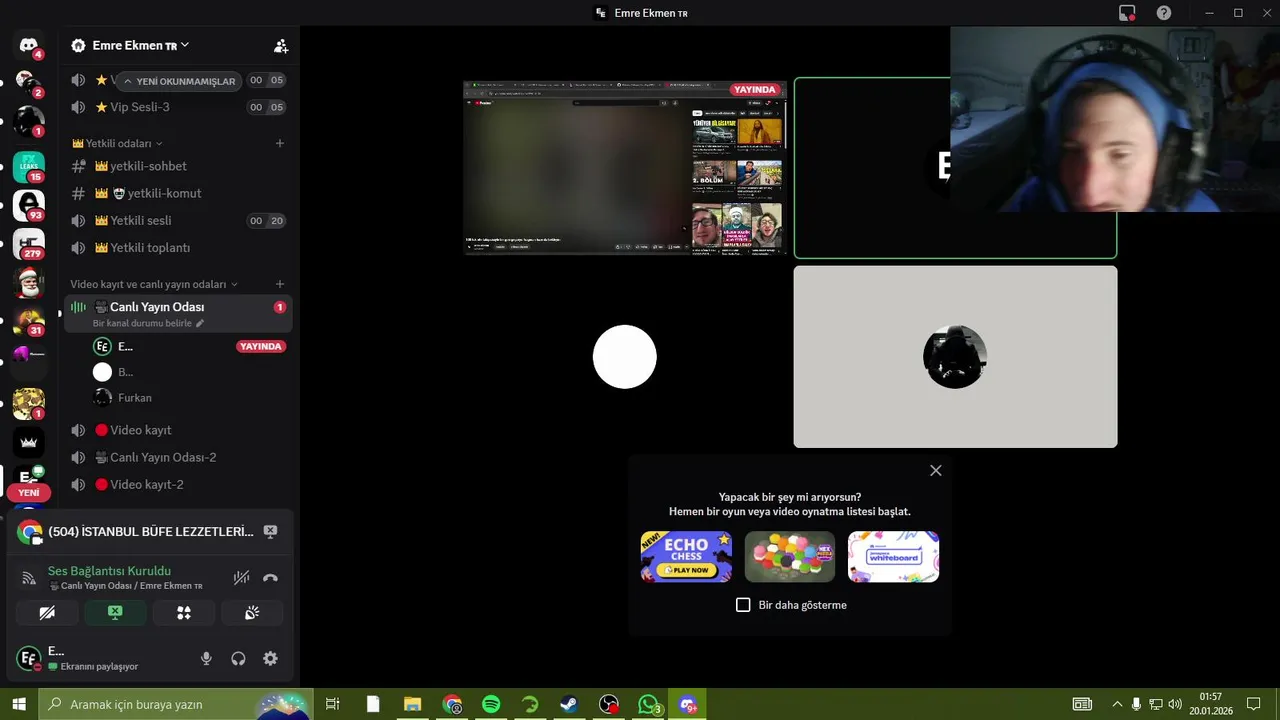Open the yetkili-komut text channel

(x=178, y=193)
